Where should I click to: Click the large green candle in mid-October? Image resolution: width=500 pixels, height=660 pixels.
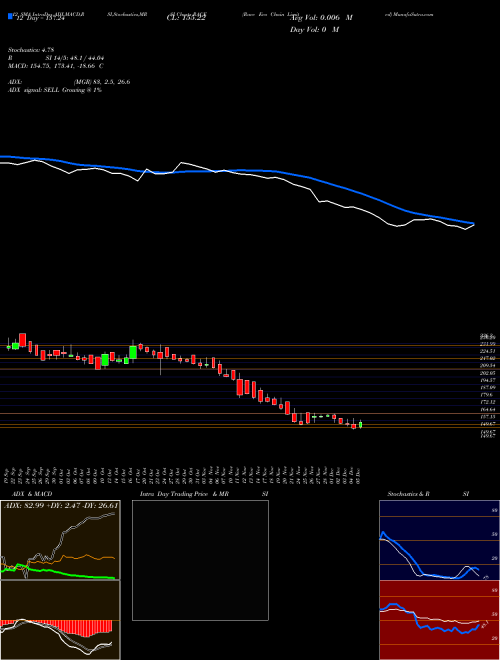pyautogui.click(x=133, y=352)
